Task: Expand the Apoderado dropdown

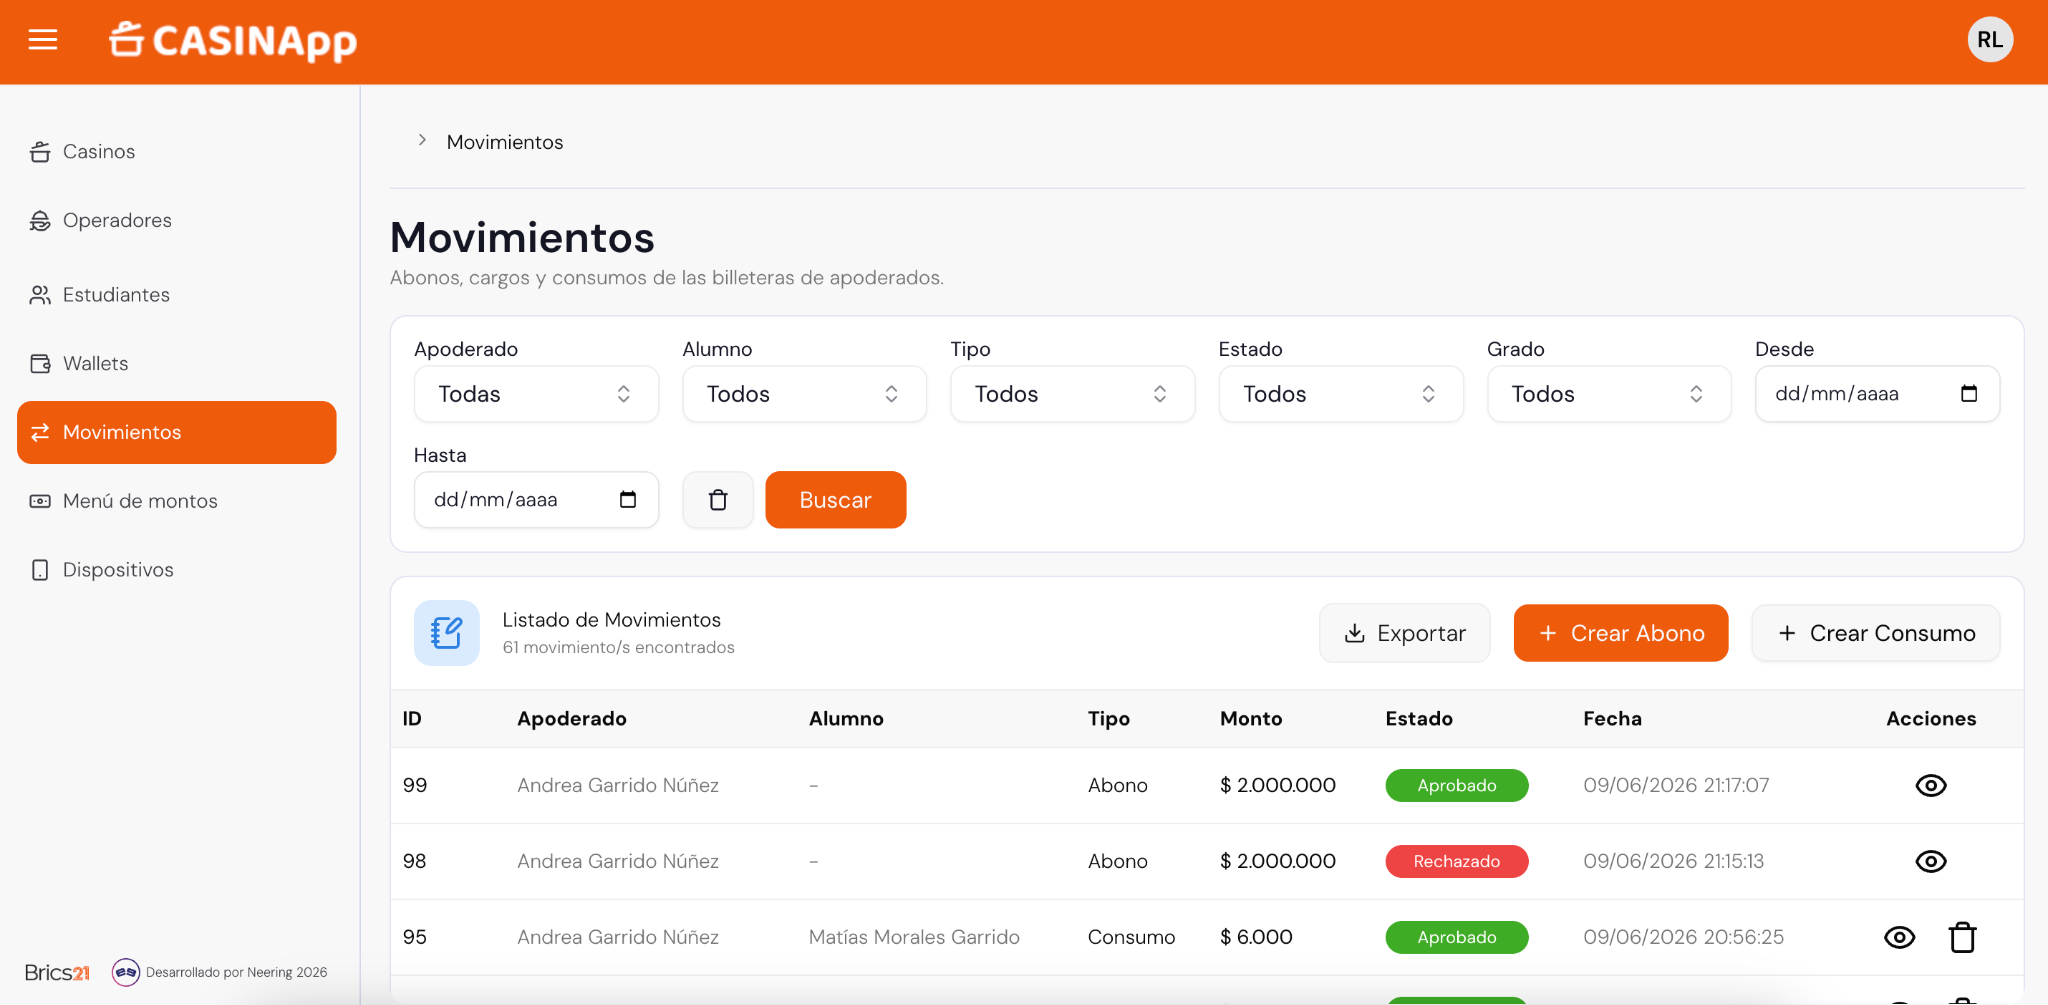Action: (x=536, y=394)
